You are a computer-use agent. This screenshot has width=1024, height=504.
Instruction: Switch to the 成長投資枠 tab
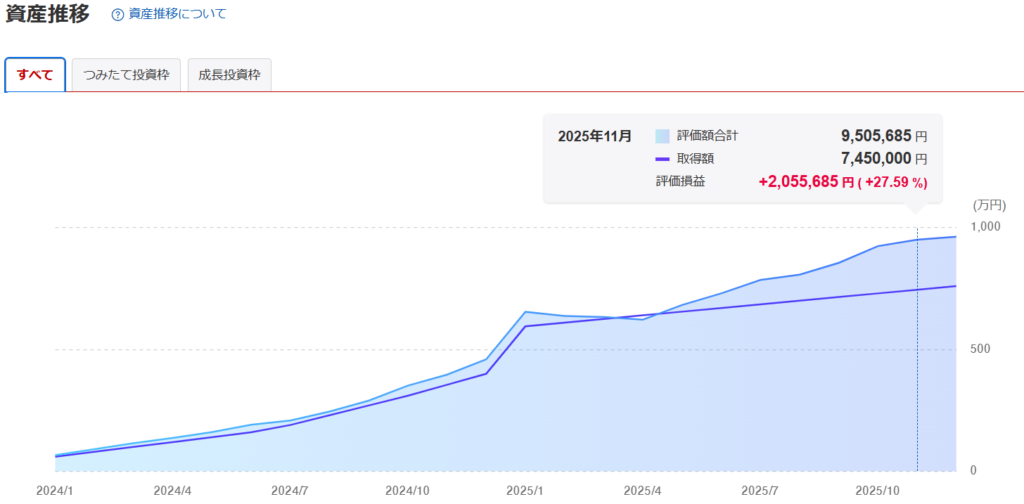(x=229, y=75)
